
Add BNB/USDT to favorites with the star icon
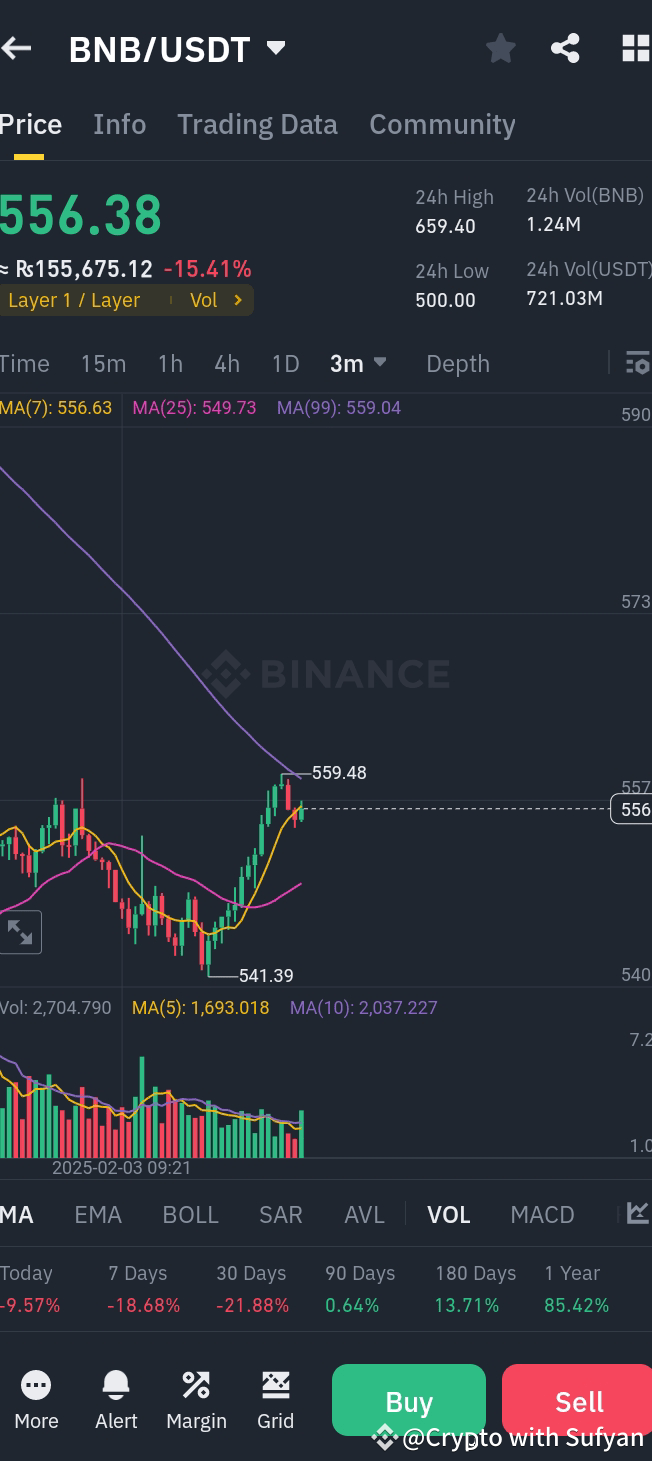click(x=501, y=47)
